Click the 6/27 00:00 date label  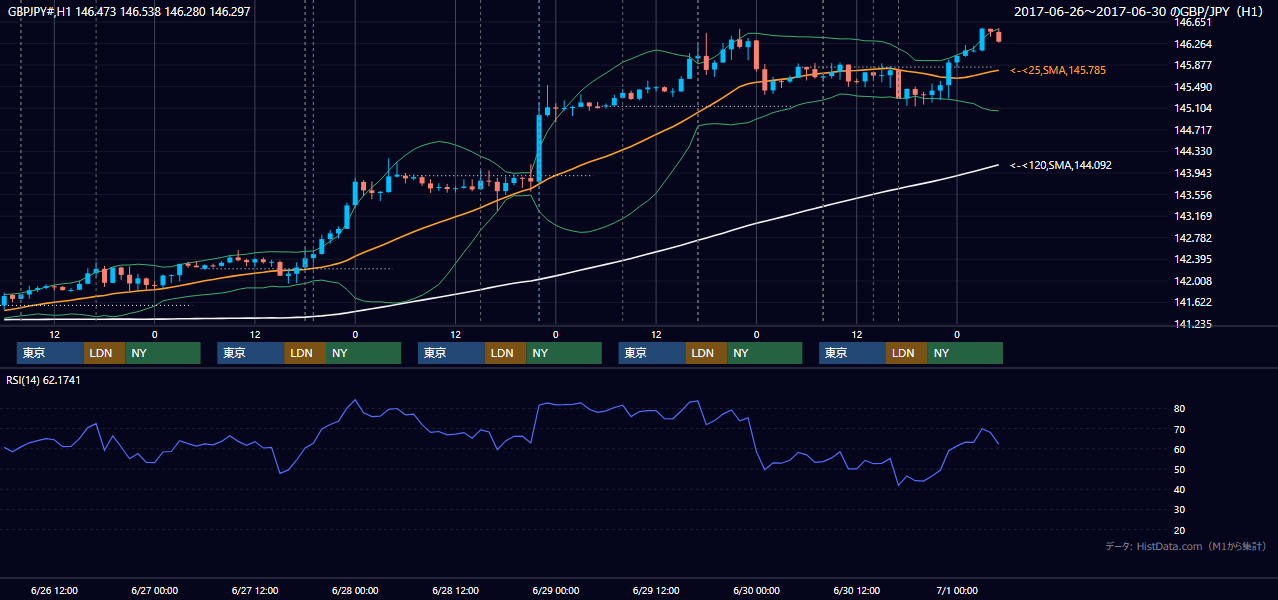(154, 590)
